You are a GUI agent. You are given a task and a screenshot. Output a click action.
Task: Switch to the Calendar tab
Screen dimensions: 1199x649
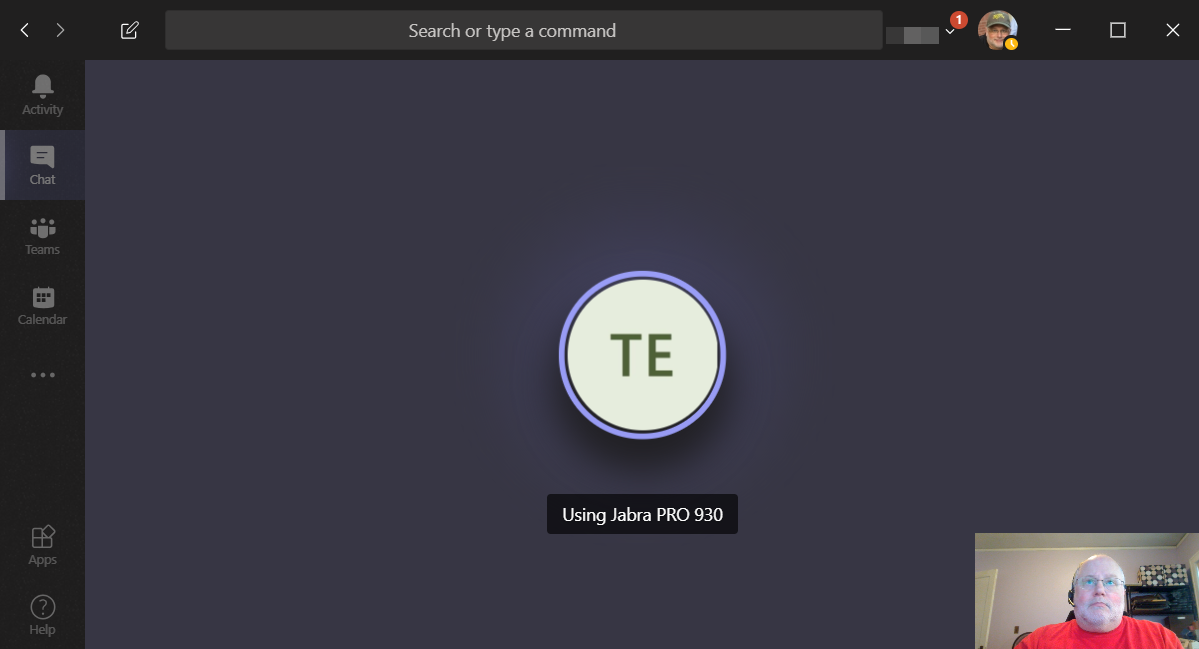point(42,305)
